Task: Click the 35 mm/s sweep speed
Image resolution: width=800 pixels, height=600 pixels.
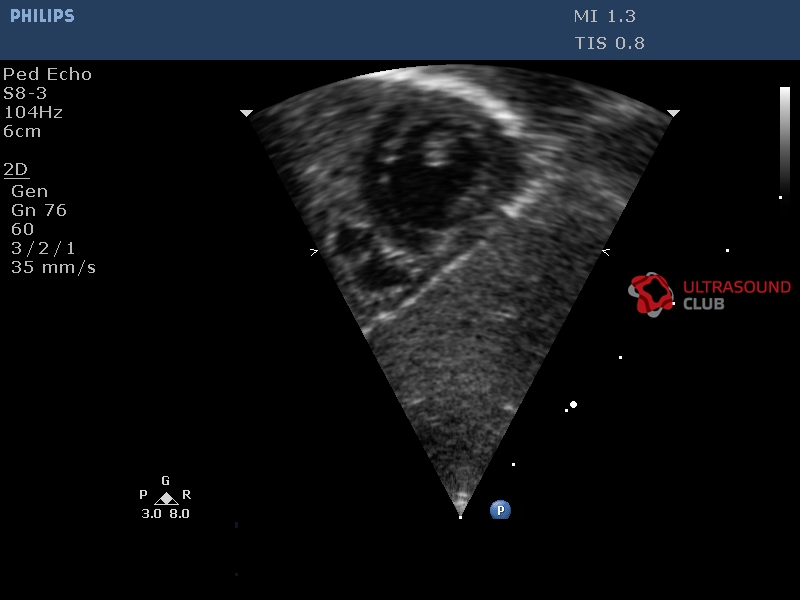Action: click(54, 267)
